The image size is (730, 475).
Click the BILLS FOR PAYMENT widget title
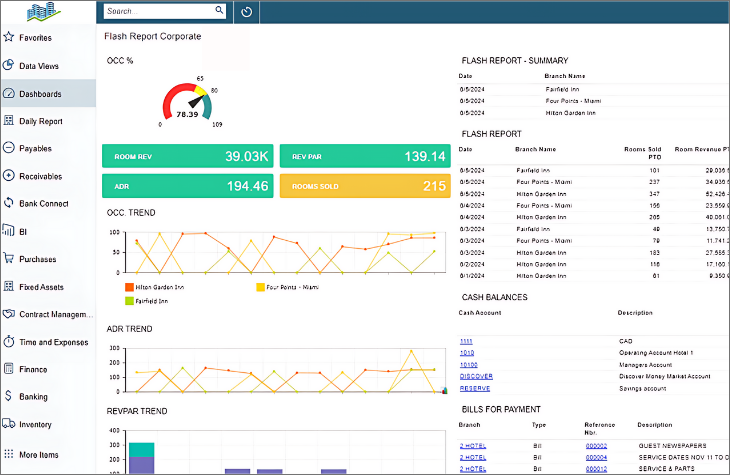tap(501, 409)
